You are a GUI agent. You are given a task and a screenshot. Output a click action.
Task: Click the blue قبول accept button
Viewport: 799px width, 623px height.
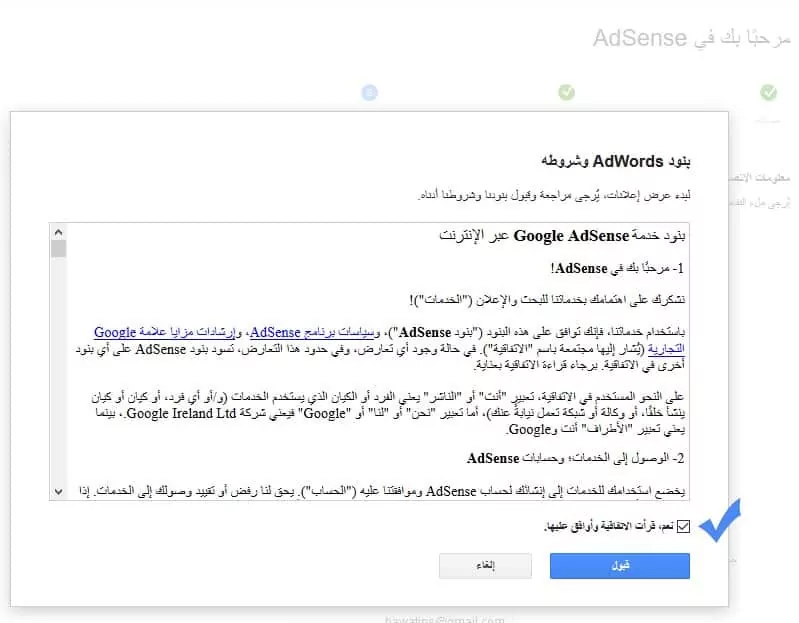coord(620,565)
